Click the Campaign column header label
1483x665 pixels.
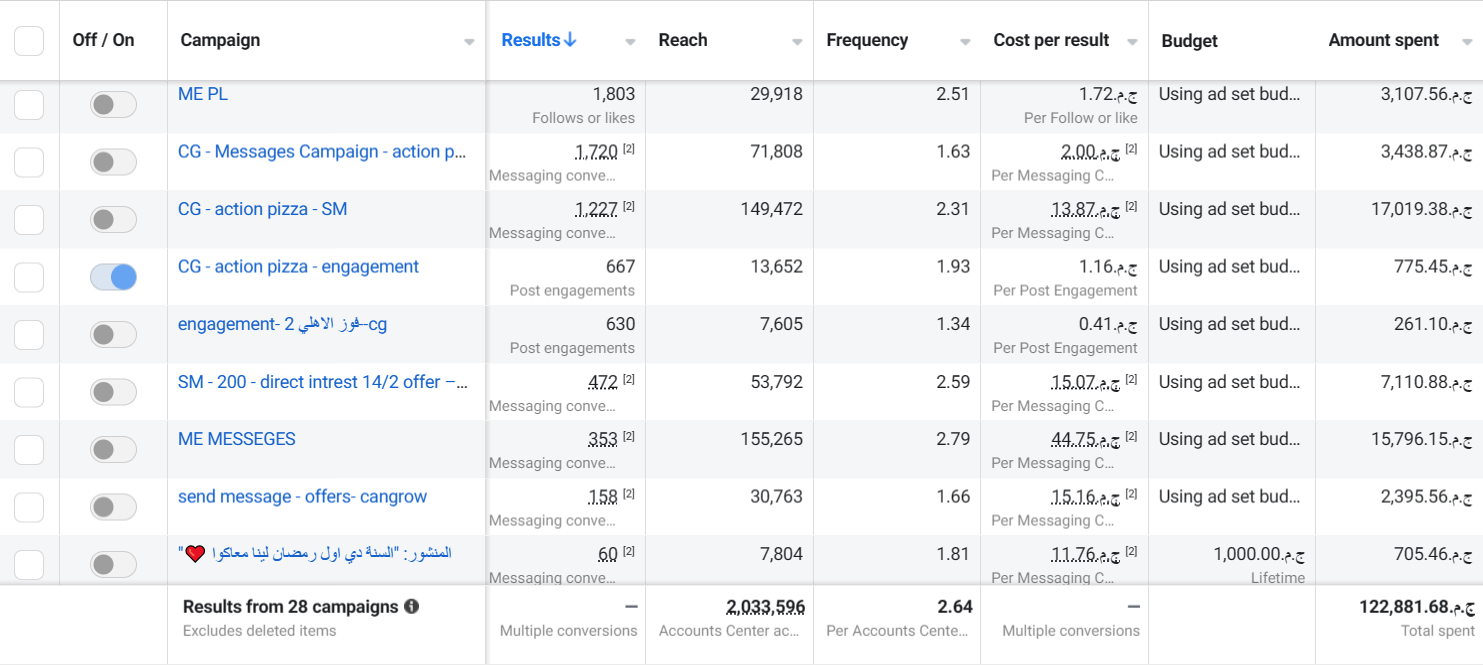220,40
